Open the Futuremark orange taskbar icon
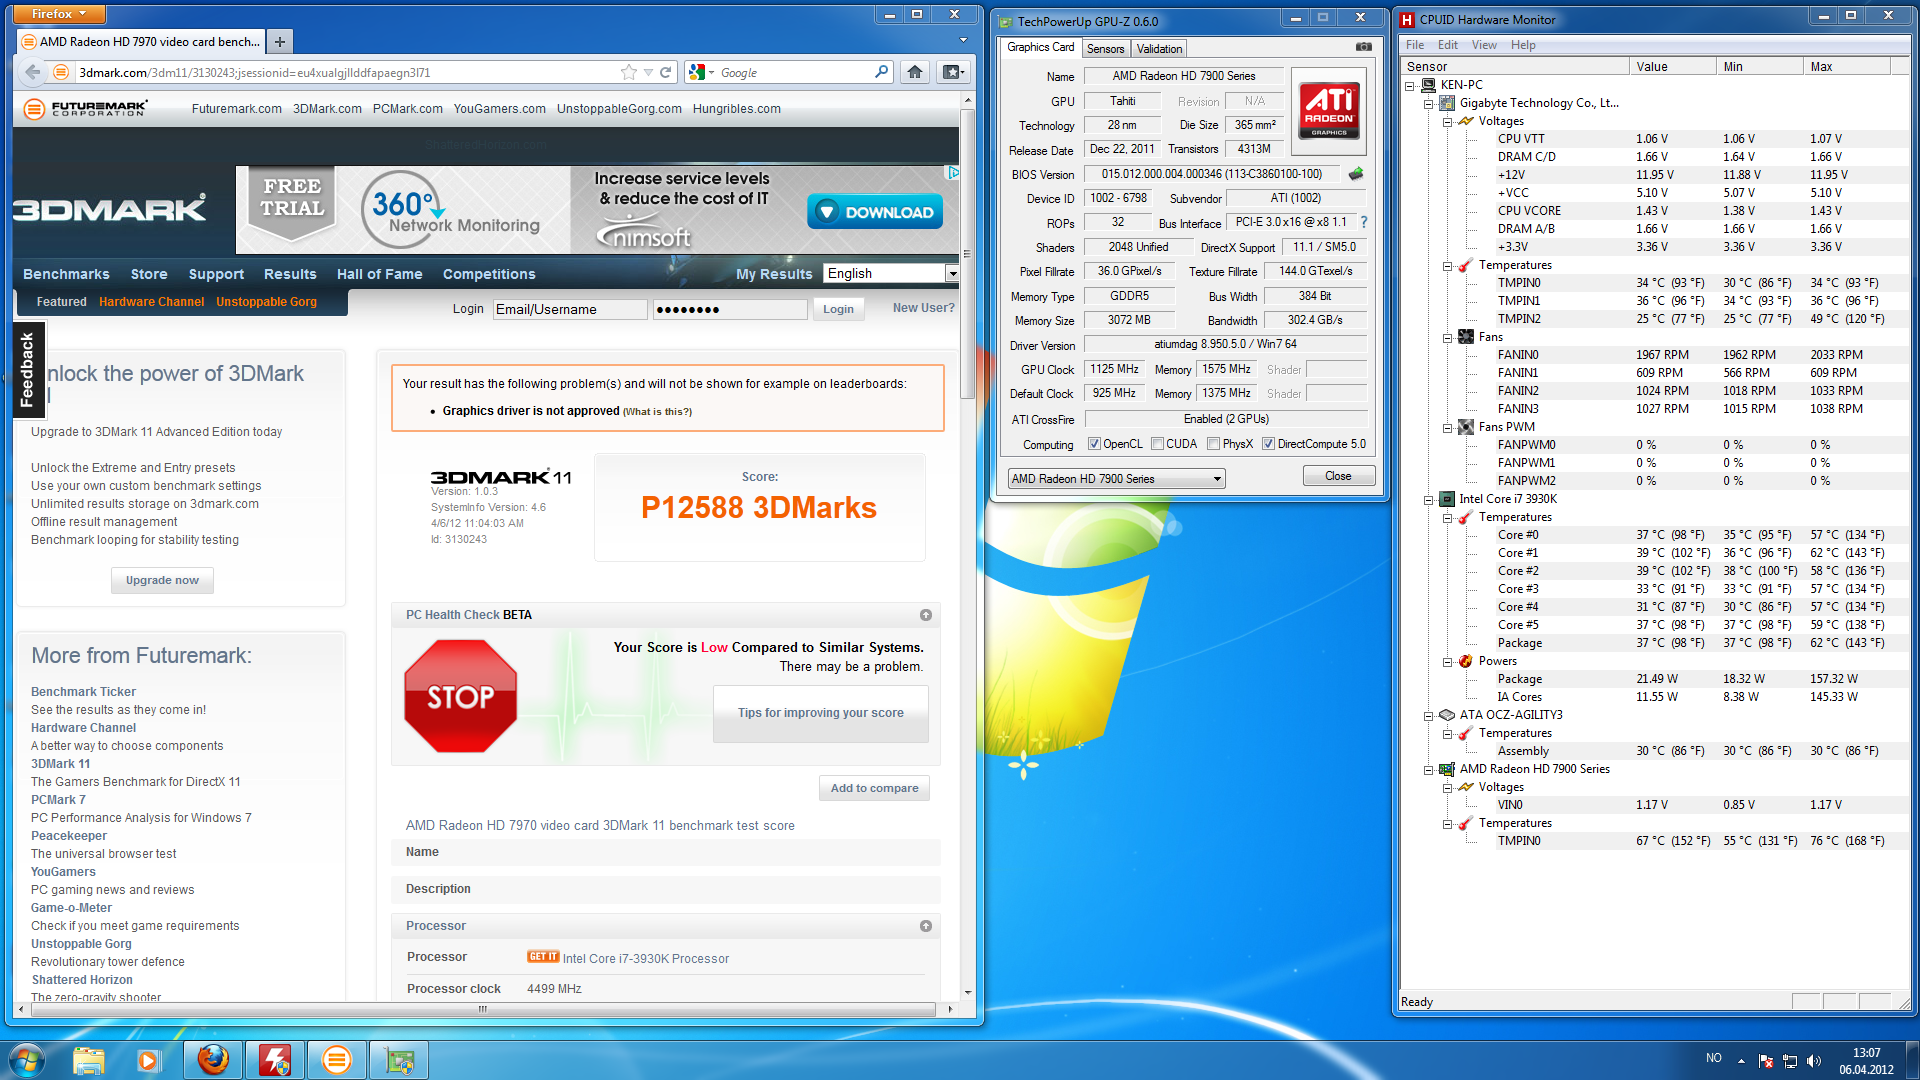Viewport: 1920px width, 1080px height. [337, 1060]
